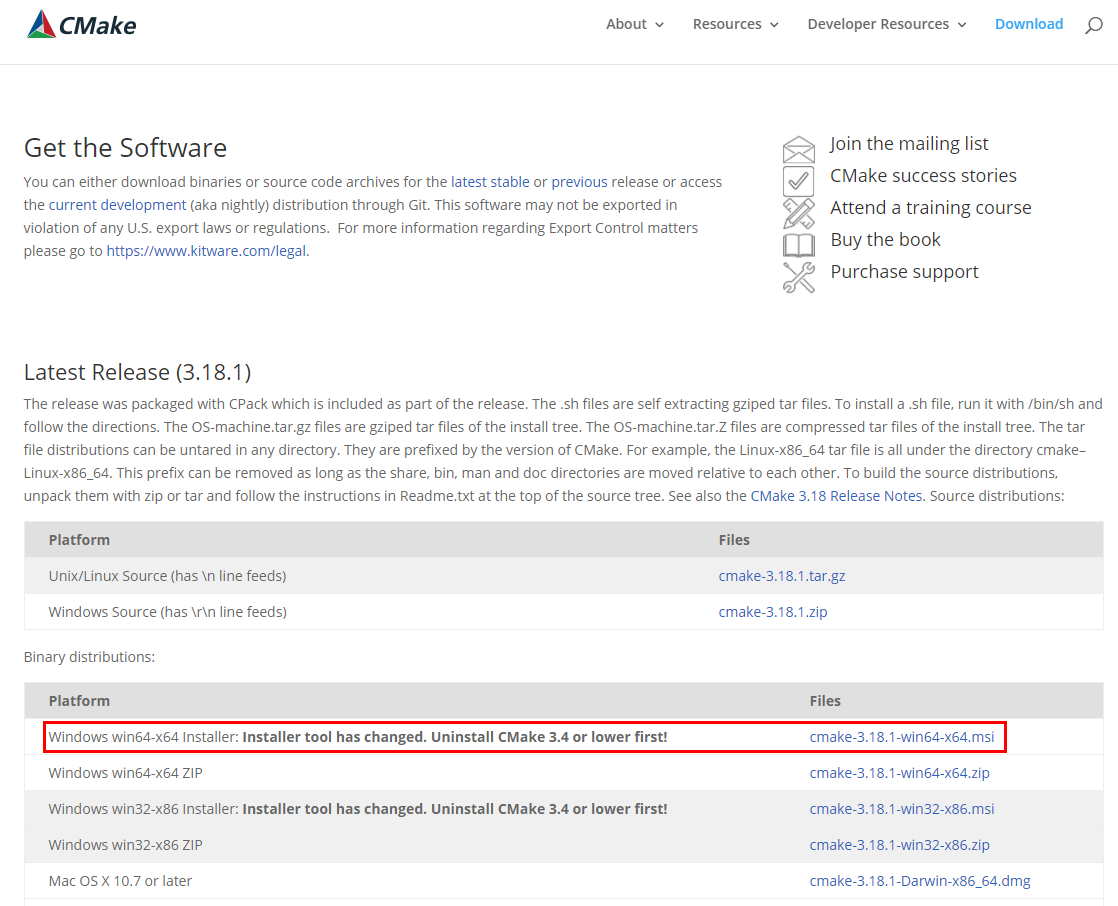The width and height of the screenshot is (1118, 906).
Task: Visit the kitware.com/legal link
Action: point(206,251)
